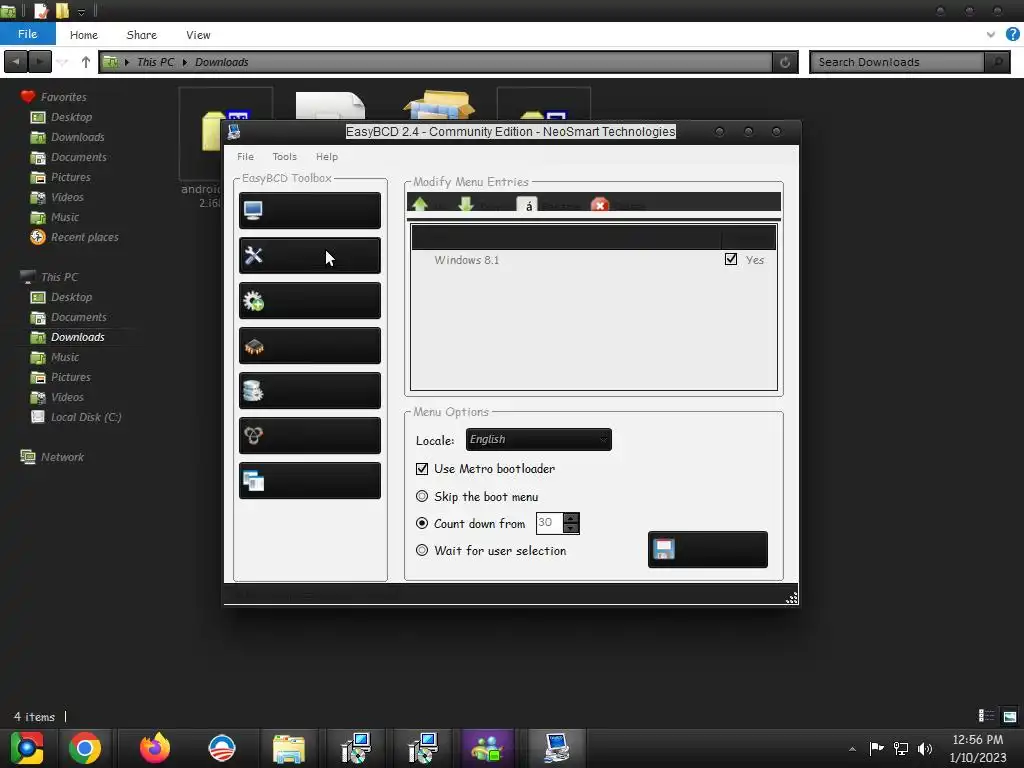
Task: Select Edit Boot Menu wrench-and-screwdriver button
Action: [x=310, y=255]
